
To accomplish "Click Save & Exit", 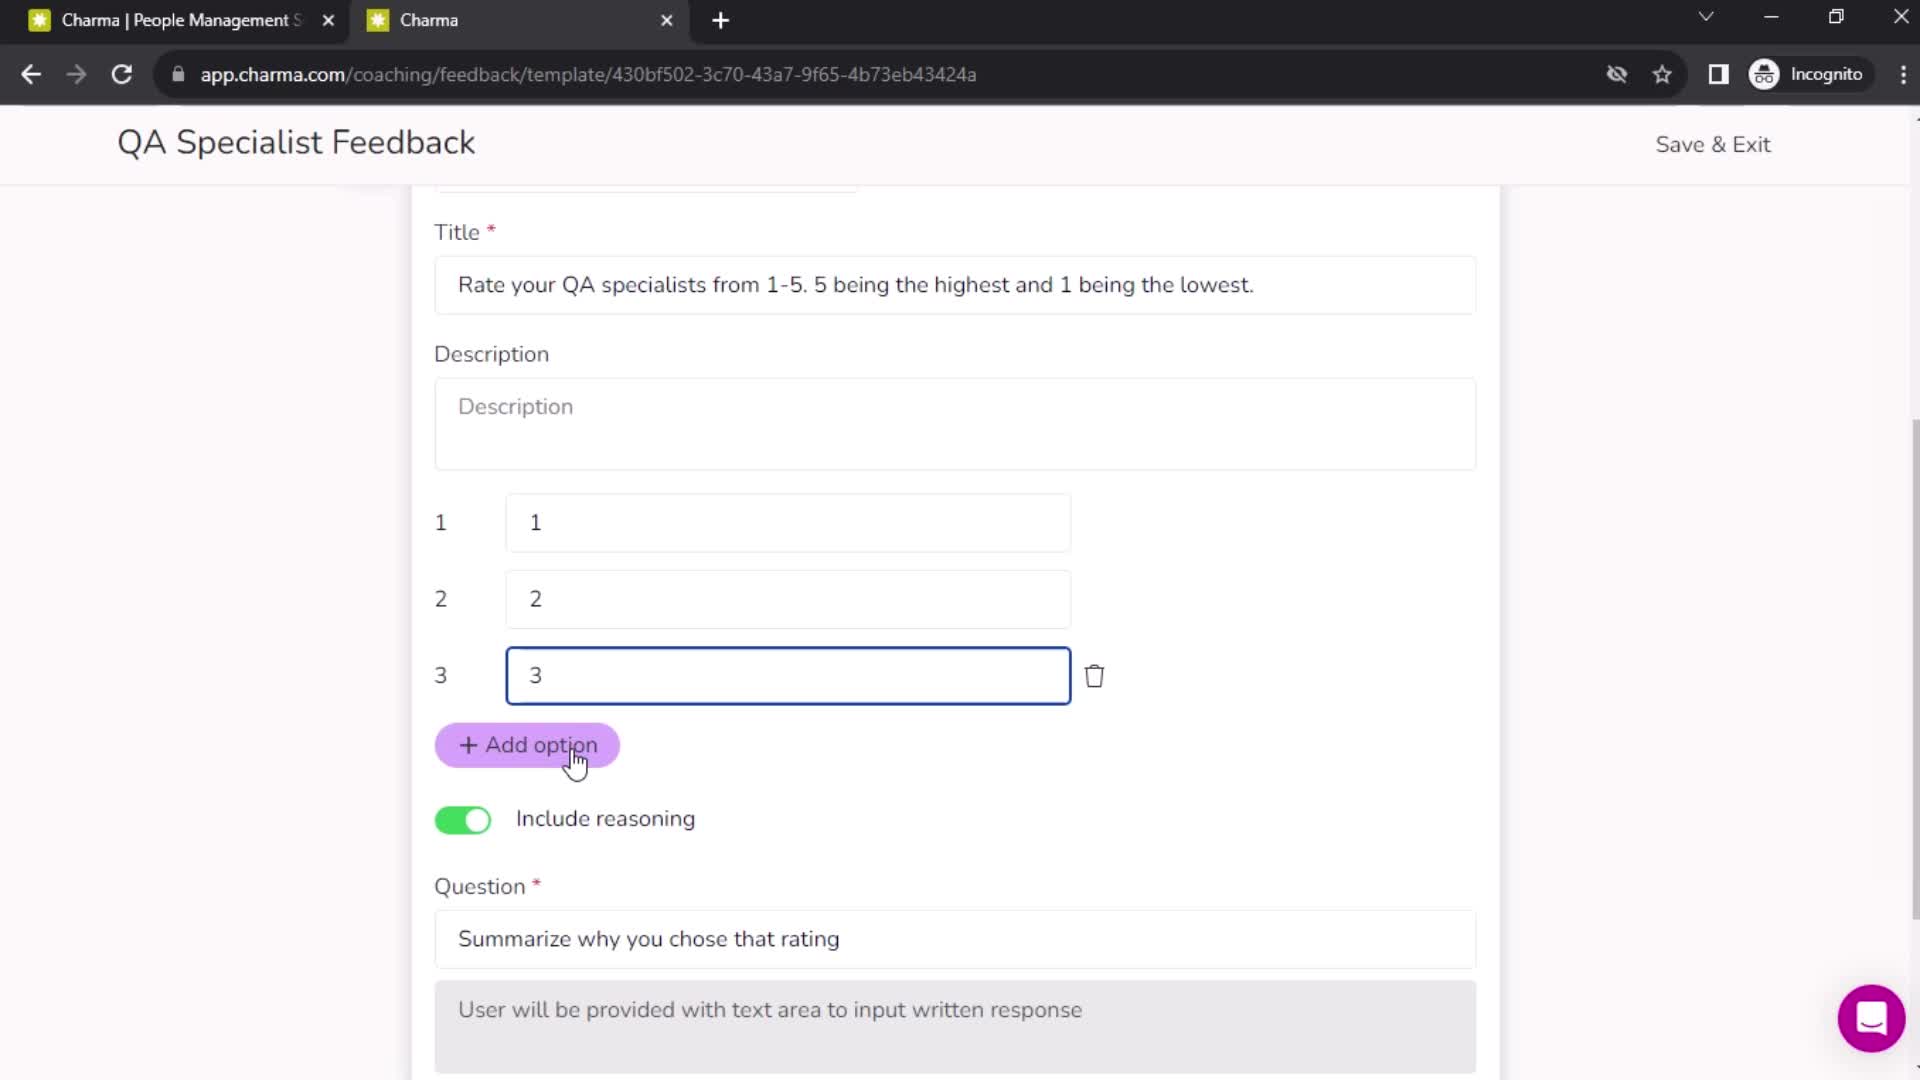I will [x=1713, y=144].
